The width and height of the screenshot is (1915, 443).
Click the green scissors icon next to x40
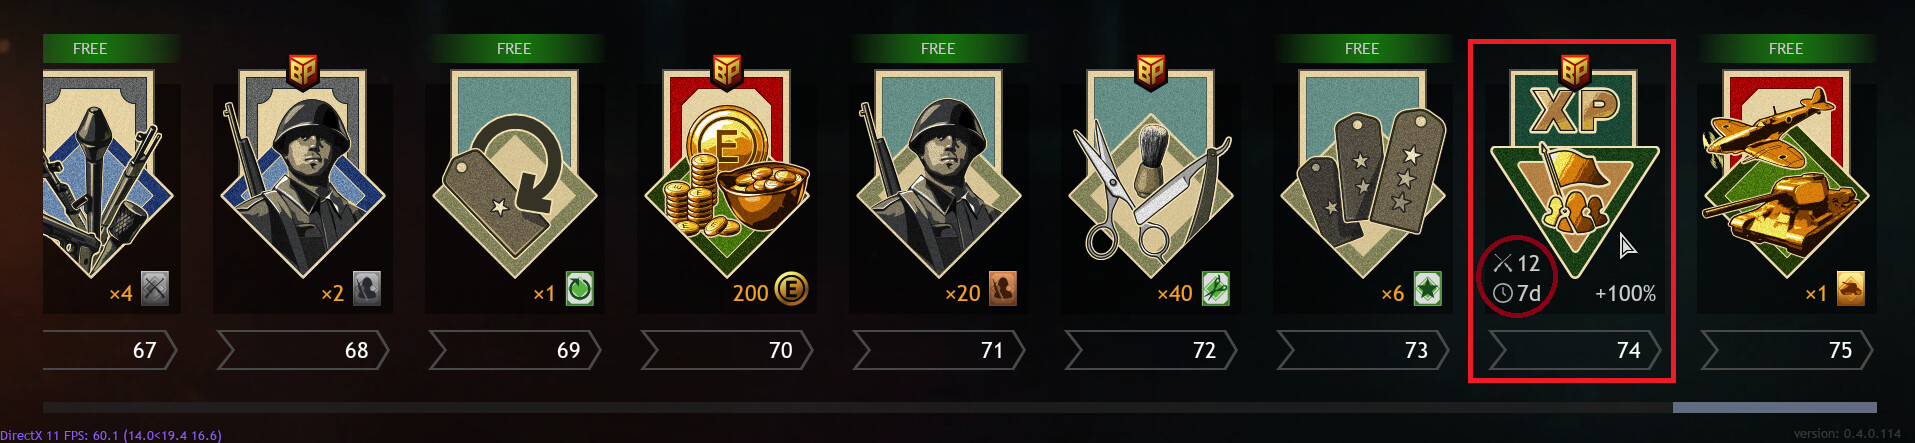pos(1215,289)
